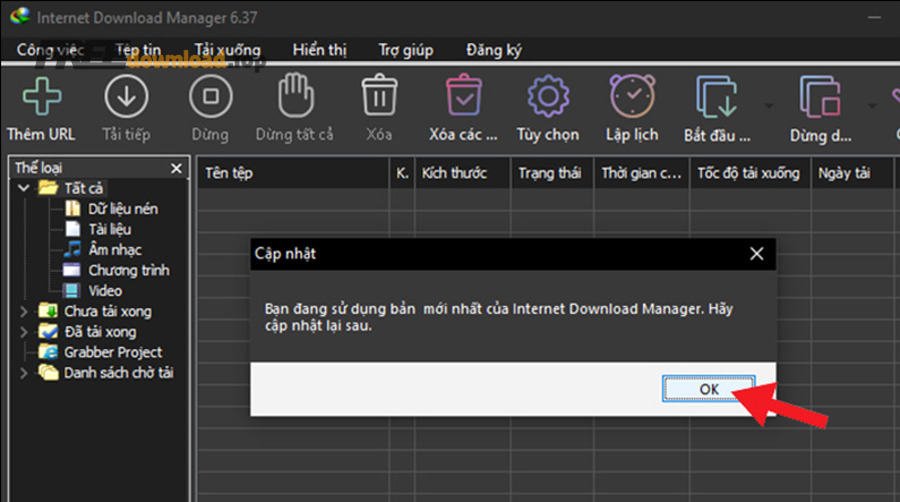The image size is (900, 502).
Task: Open dropdown arrow next to Bắt đầu...
Action: (769, 106)
